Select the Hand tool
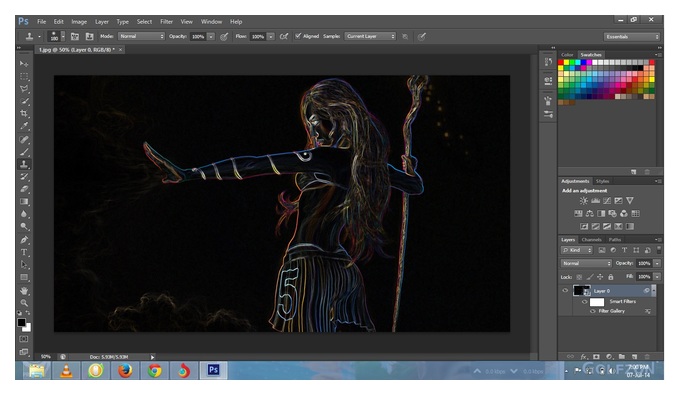 (24, 290)
